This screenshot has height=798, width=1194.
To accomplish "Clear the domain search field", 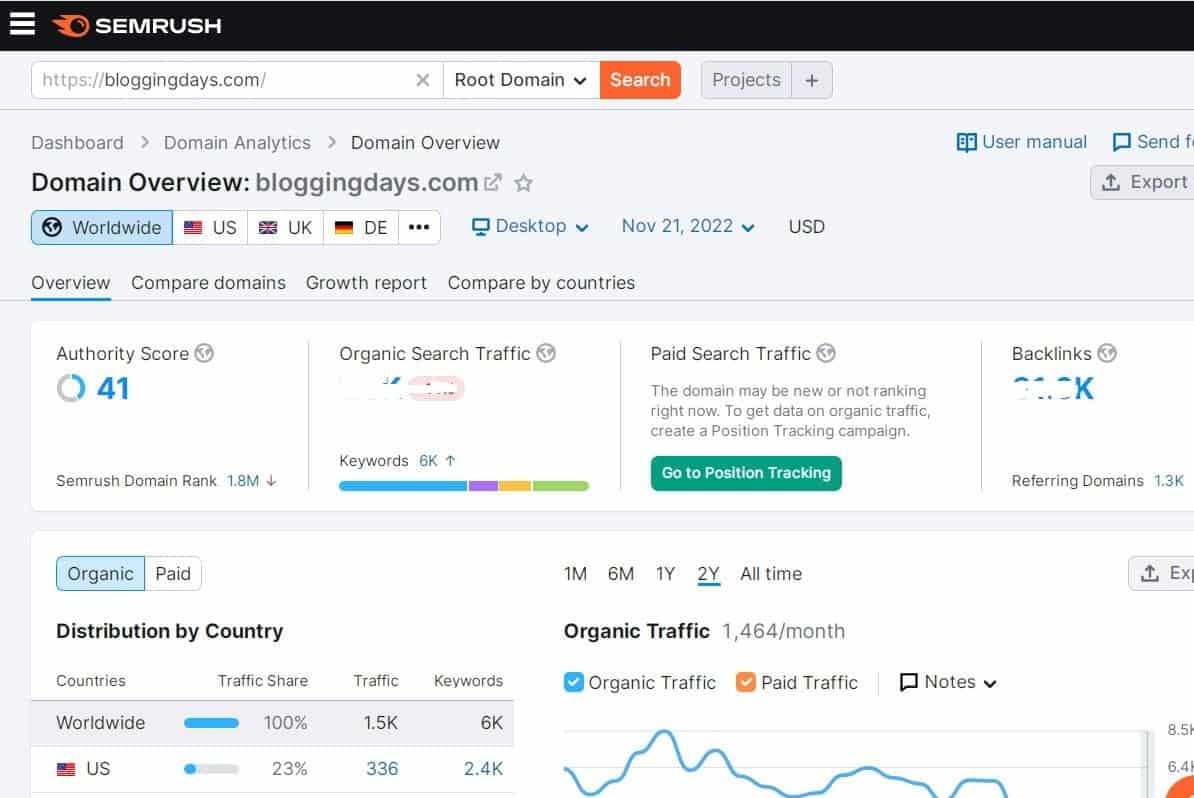I will (x=423, y=80).
